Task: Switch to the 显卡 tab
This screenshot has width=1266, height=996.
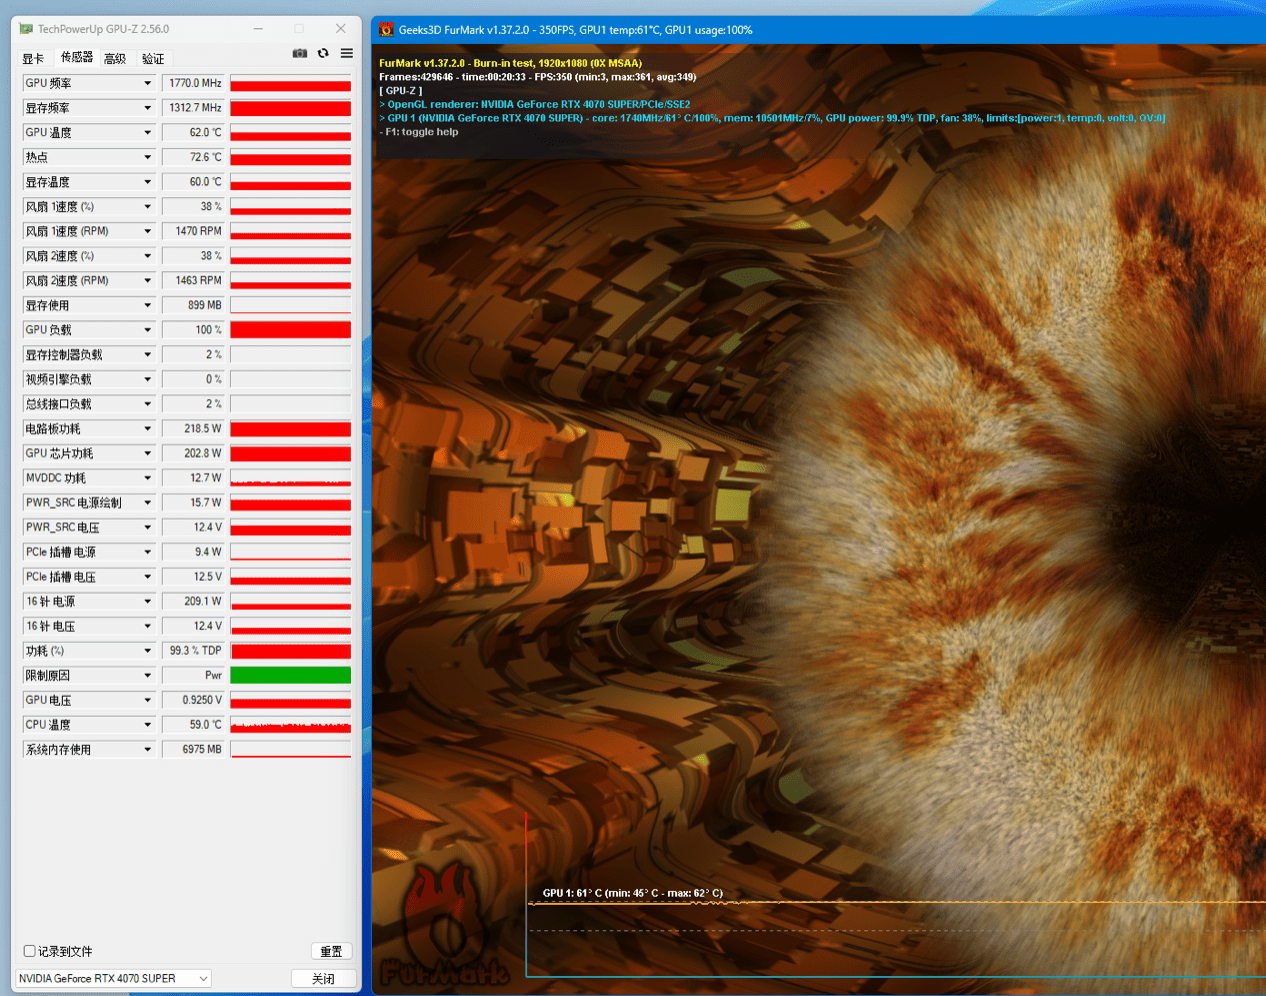Action: point(33,59)
